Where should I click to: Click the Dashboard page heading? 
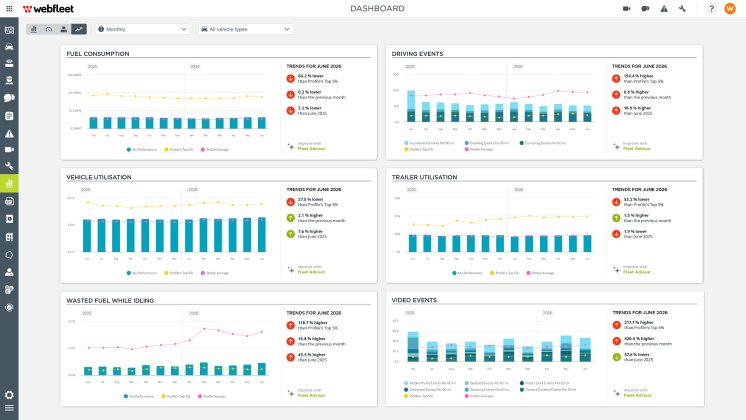[x=377, y=9]
